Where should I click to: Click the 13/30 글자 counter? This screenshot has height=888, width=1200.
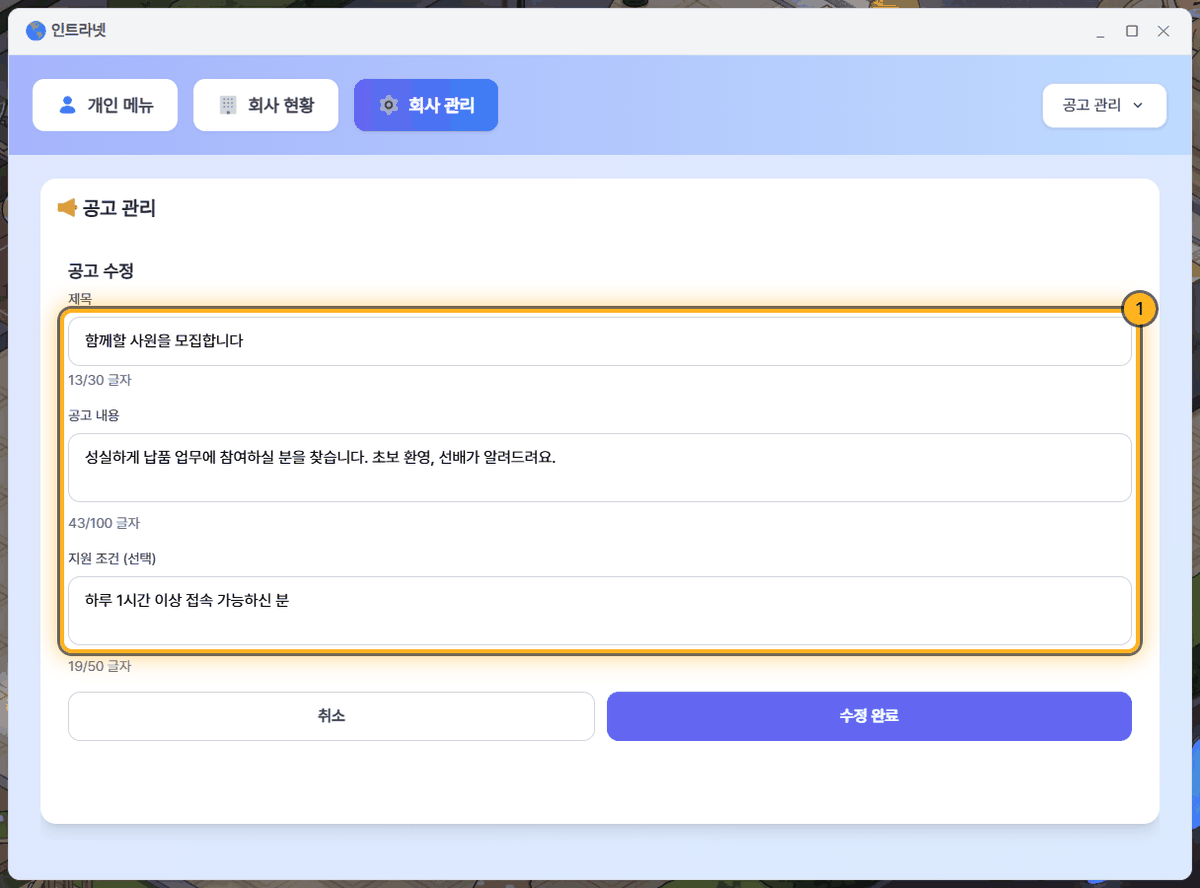tap(100, 380)
